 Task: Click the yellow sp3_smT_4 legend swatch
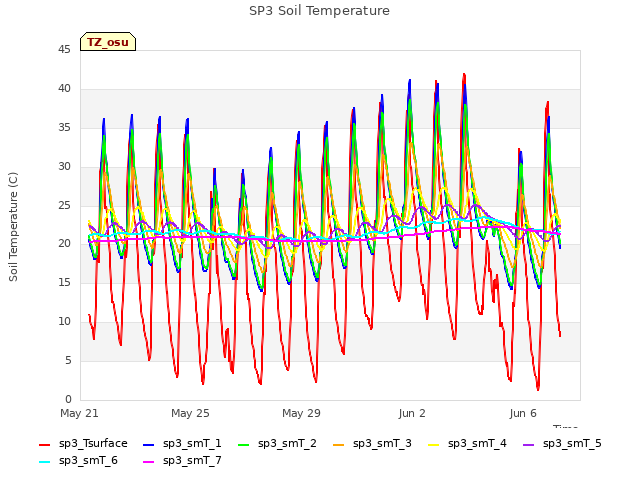434,444
